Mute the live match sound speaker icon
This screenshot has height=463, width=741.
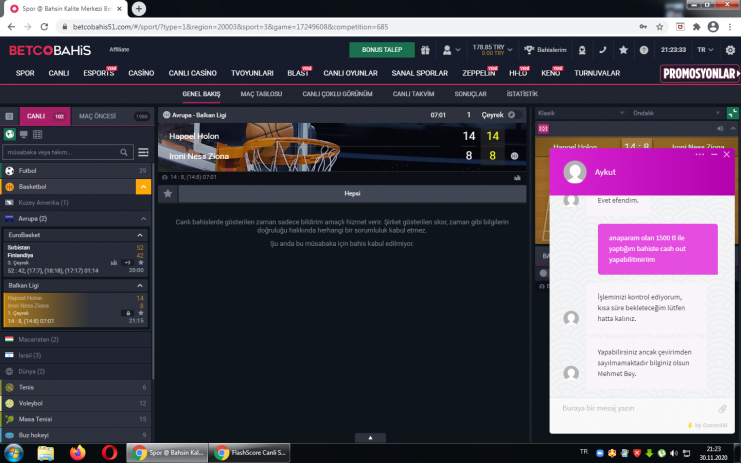(720, 129)
